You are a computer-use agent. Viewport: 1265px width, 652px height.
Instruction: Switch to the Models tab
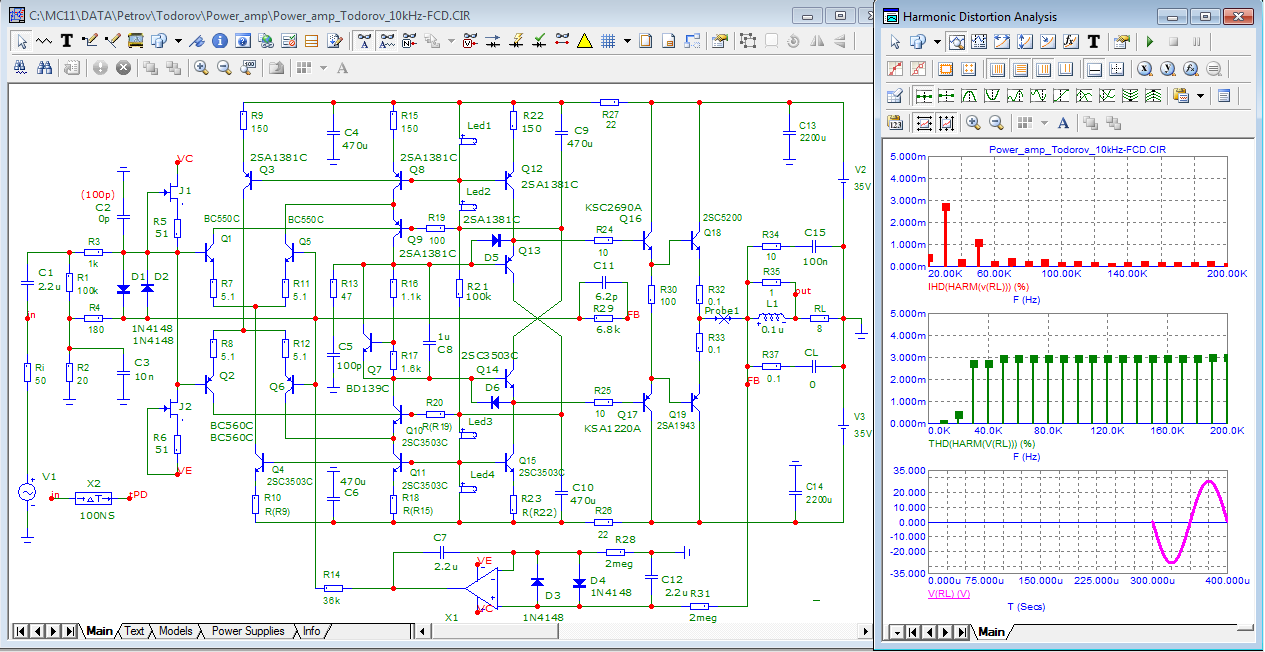pyautogui.click(x=176, y=631)
